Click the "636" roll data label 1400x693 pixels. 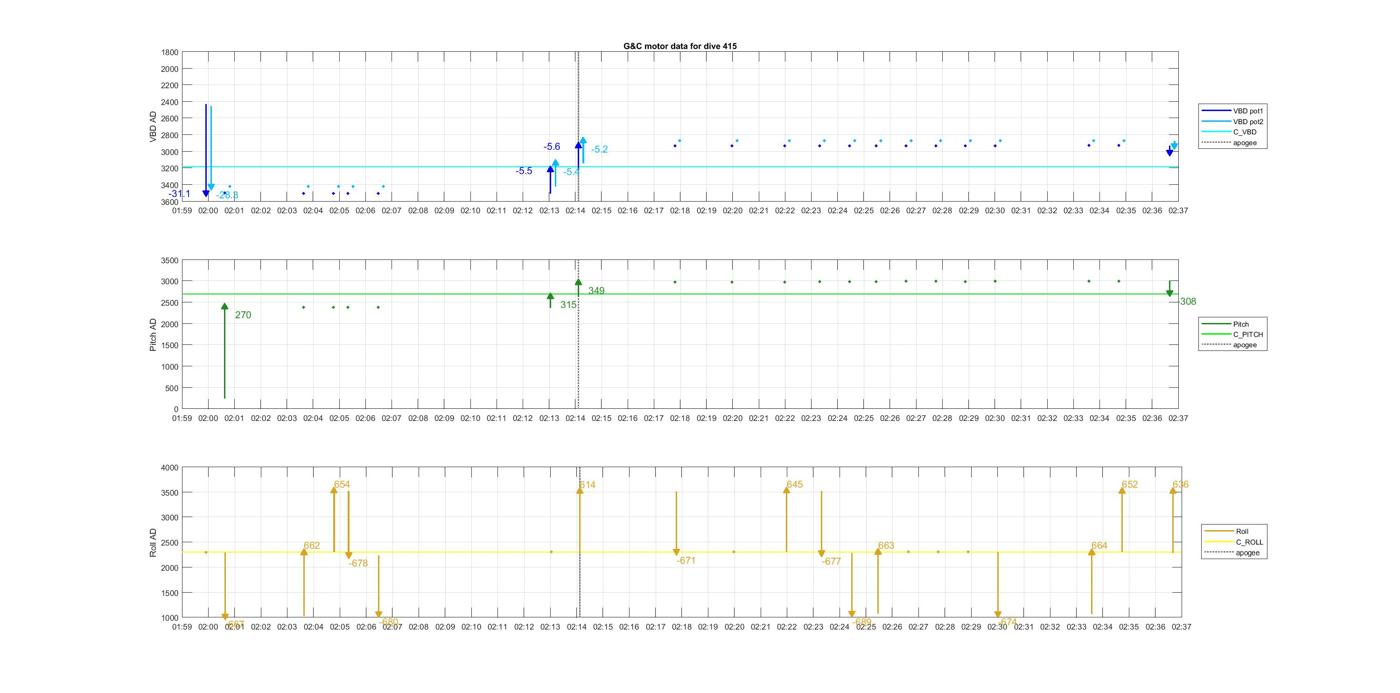coord(1180,485)
